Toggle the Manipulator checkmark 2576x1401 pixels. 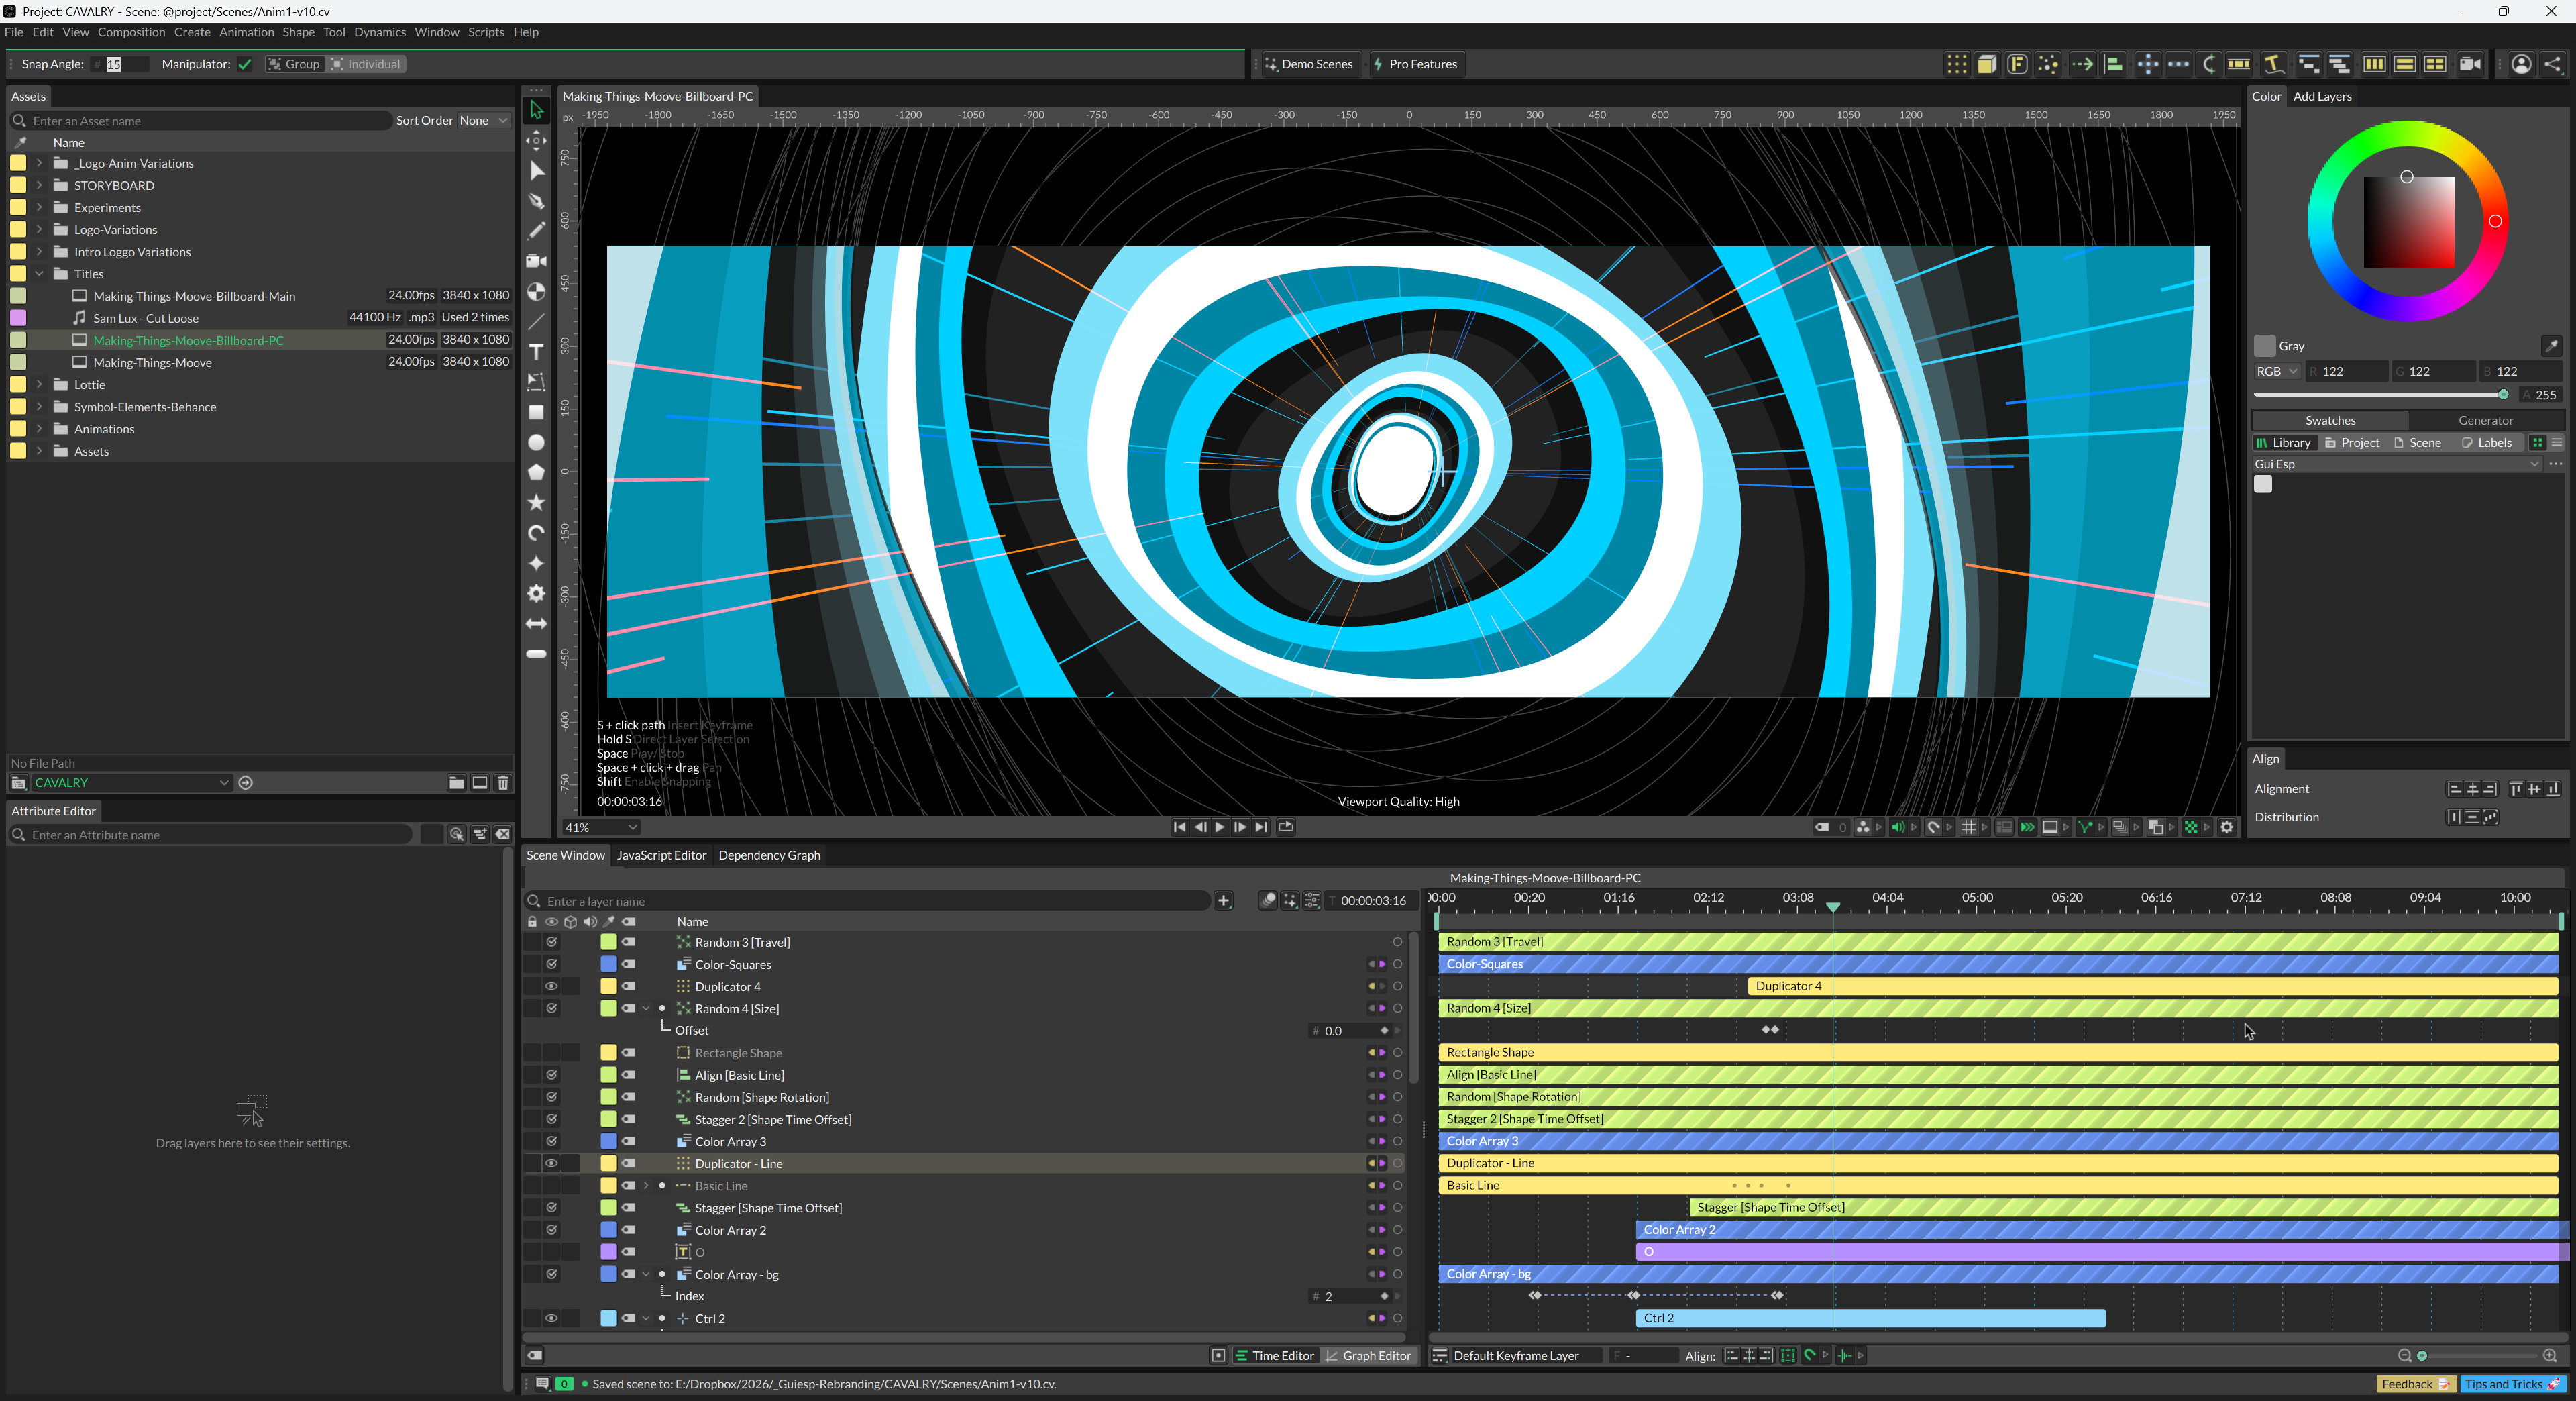[245, 64]
